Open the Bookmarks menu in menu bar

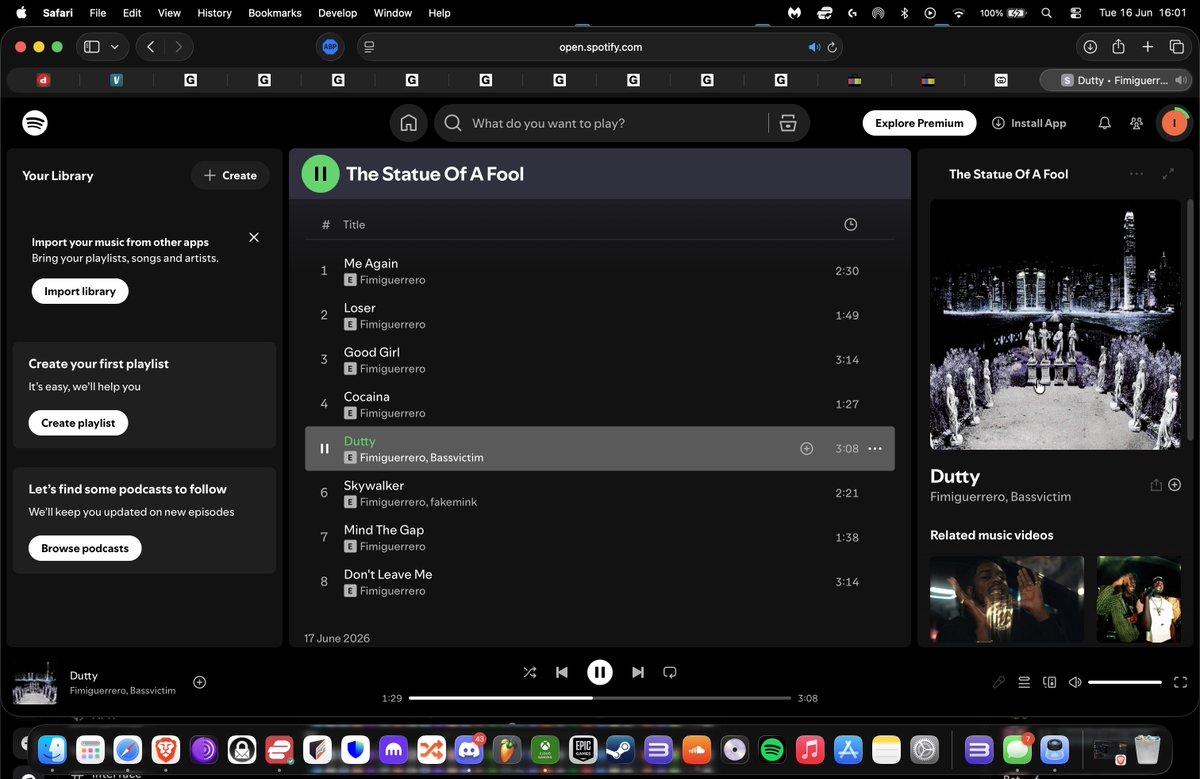point(275,13)
